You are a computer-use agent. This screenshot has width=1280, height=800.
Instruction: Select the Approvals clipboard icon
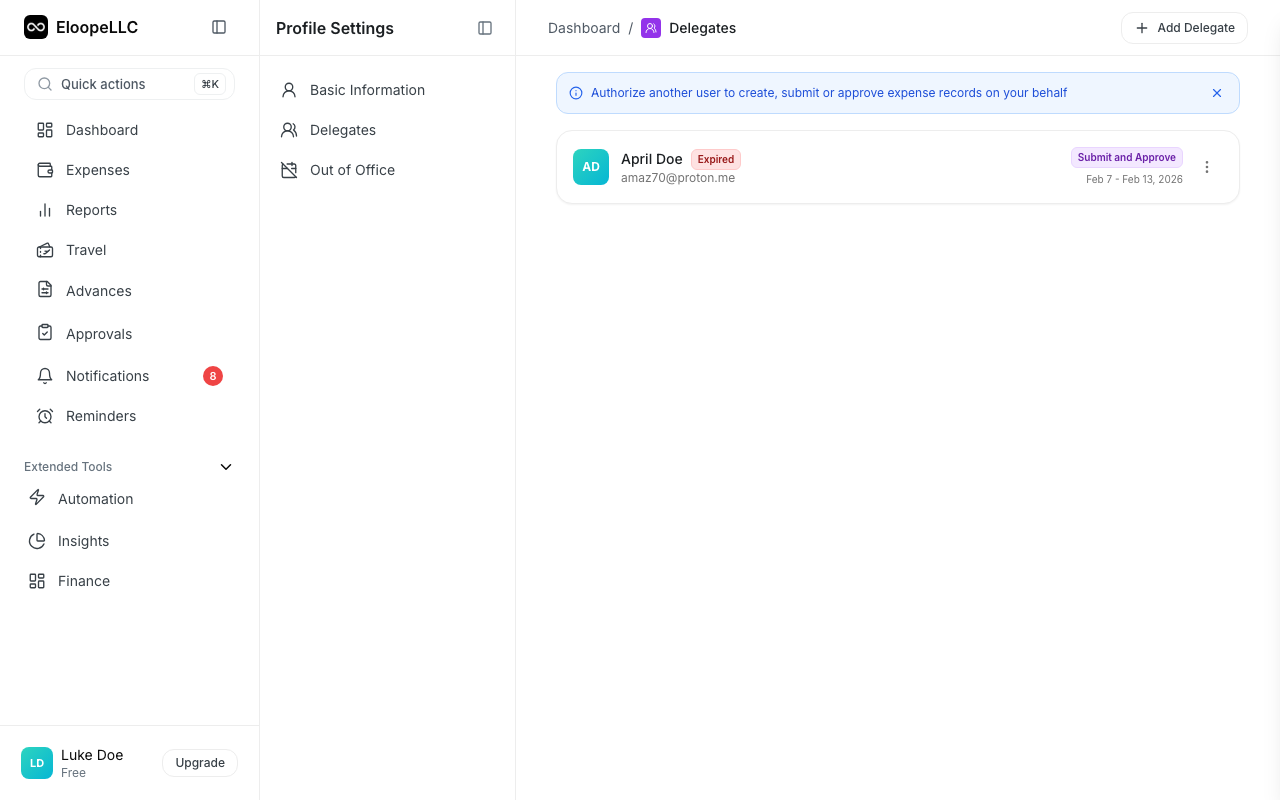[x=45, y=333]
